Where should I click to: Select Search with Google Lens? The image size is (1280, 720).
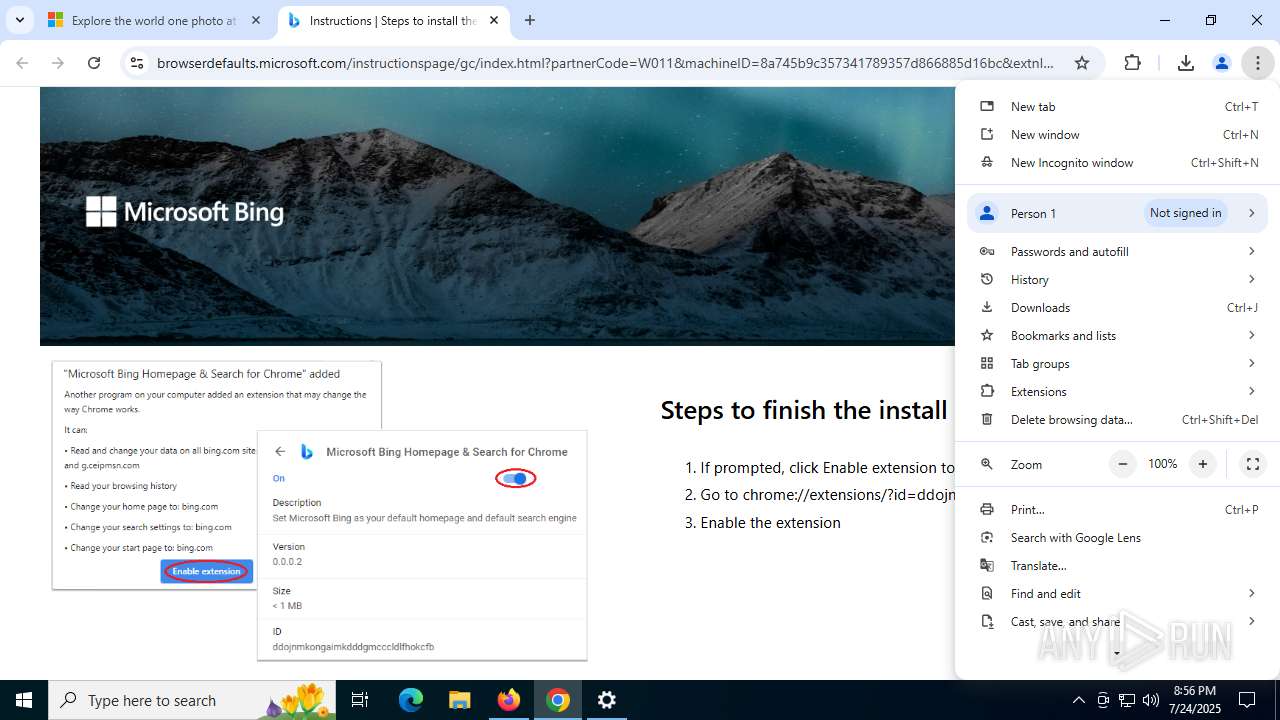click(1118, 537)
